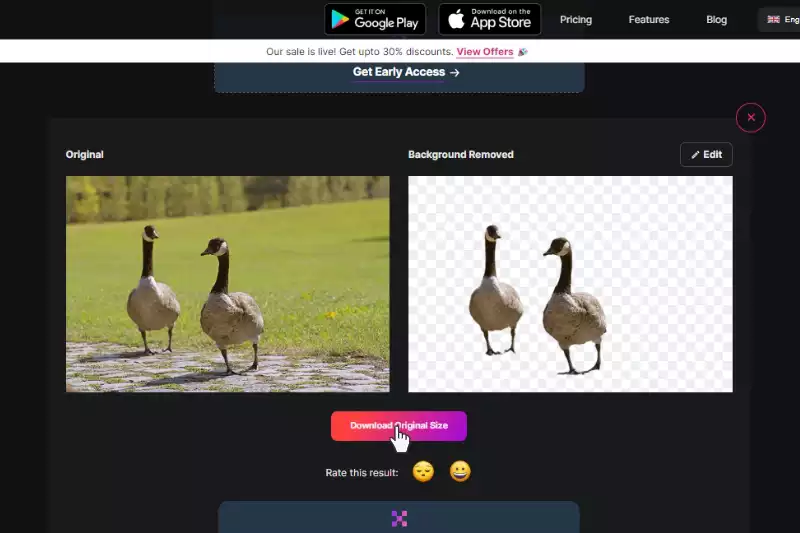
Task: Click Download Original Size button
Action: click(x=399, y=426)
